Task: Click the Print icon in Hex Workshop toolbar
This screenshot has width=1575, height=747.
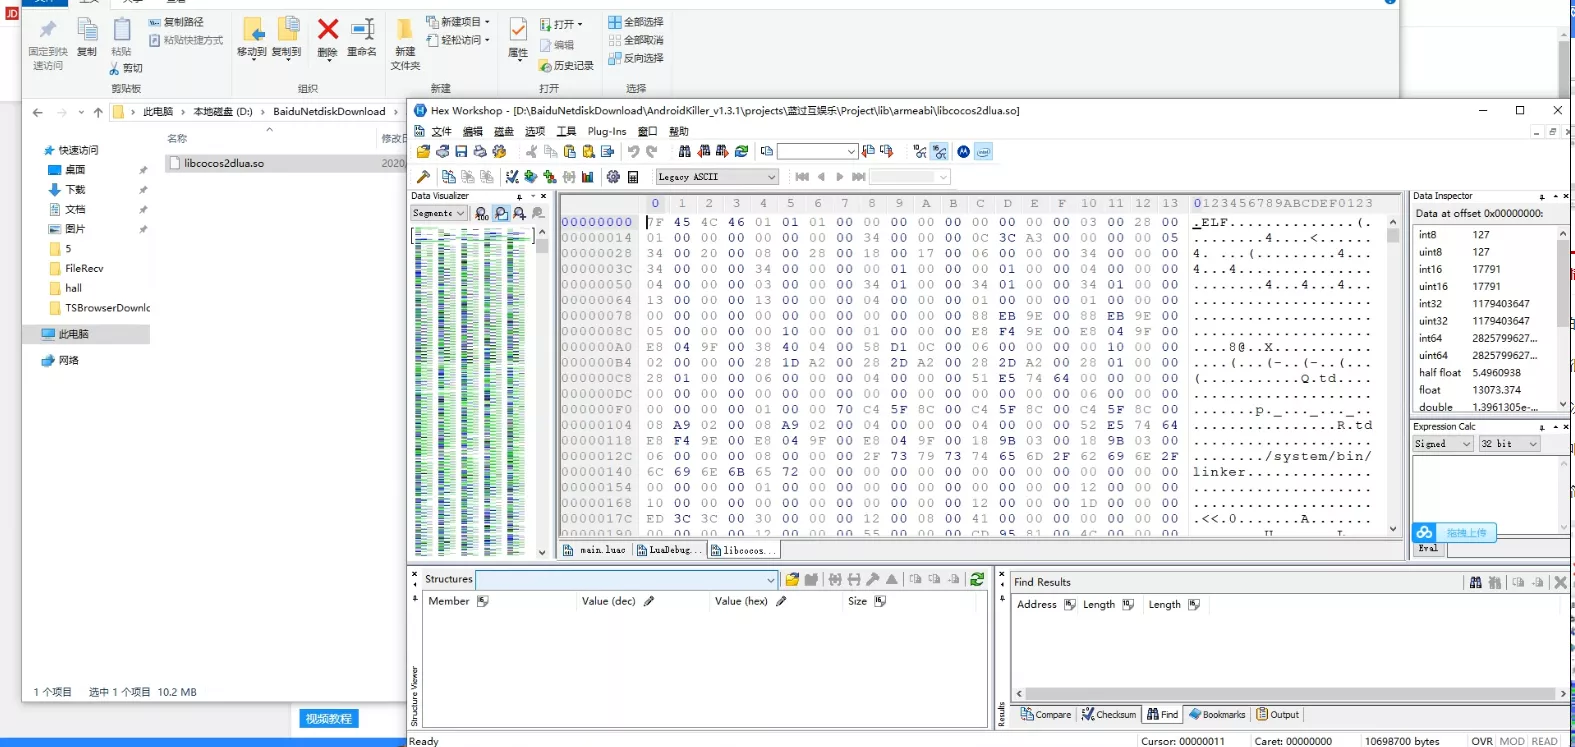Action: coord(480,151)
